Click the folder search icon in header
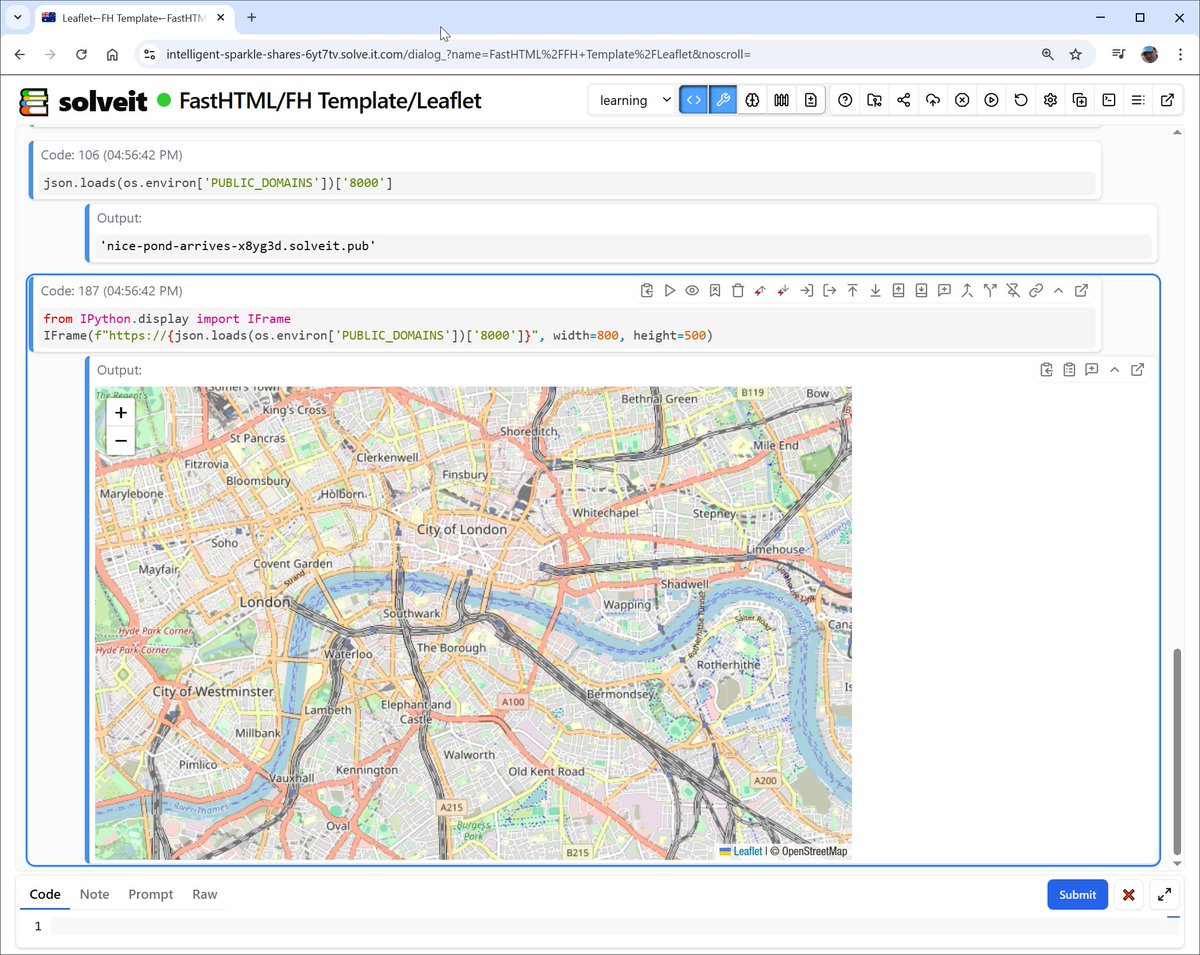This screenshot has width=1200, height=955. click(x=875, y=100)
